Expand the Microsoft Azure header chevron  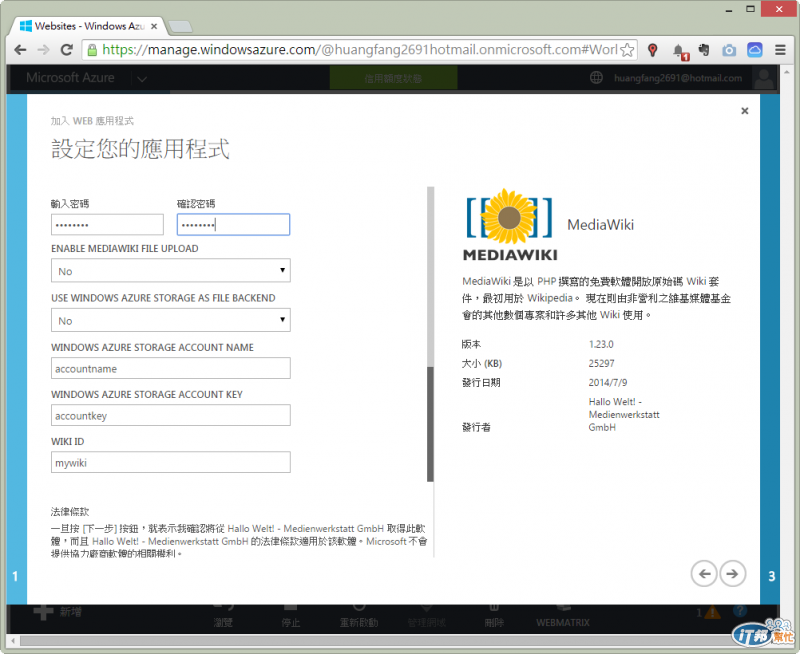(x=142, y=79)
